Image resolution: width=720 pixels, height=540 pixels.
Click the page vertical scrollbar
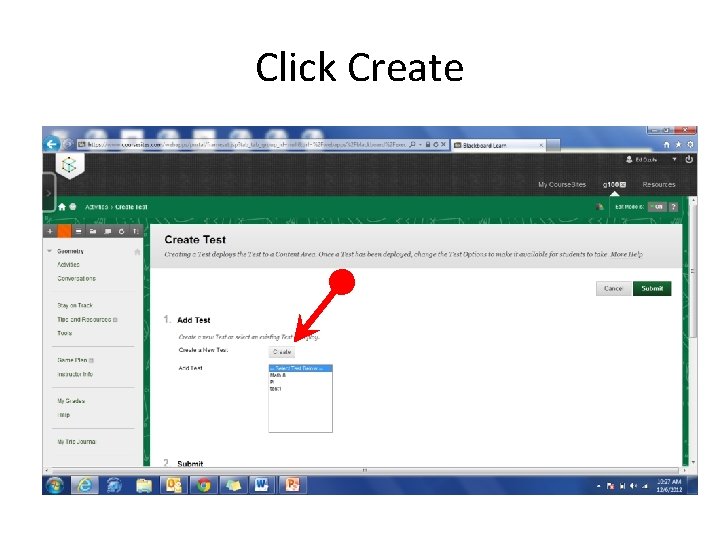693,269
